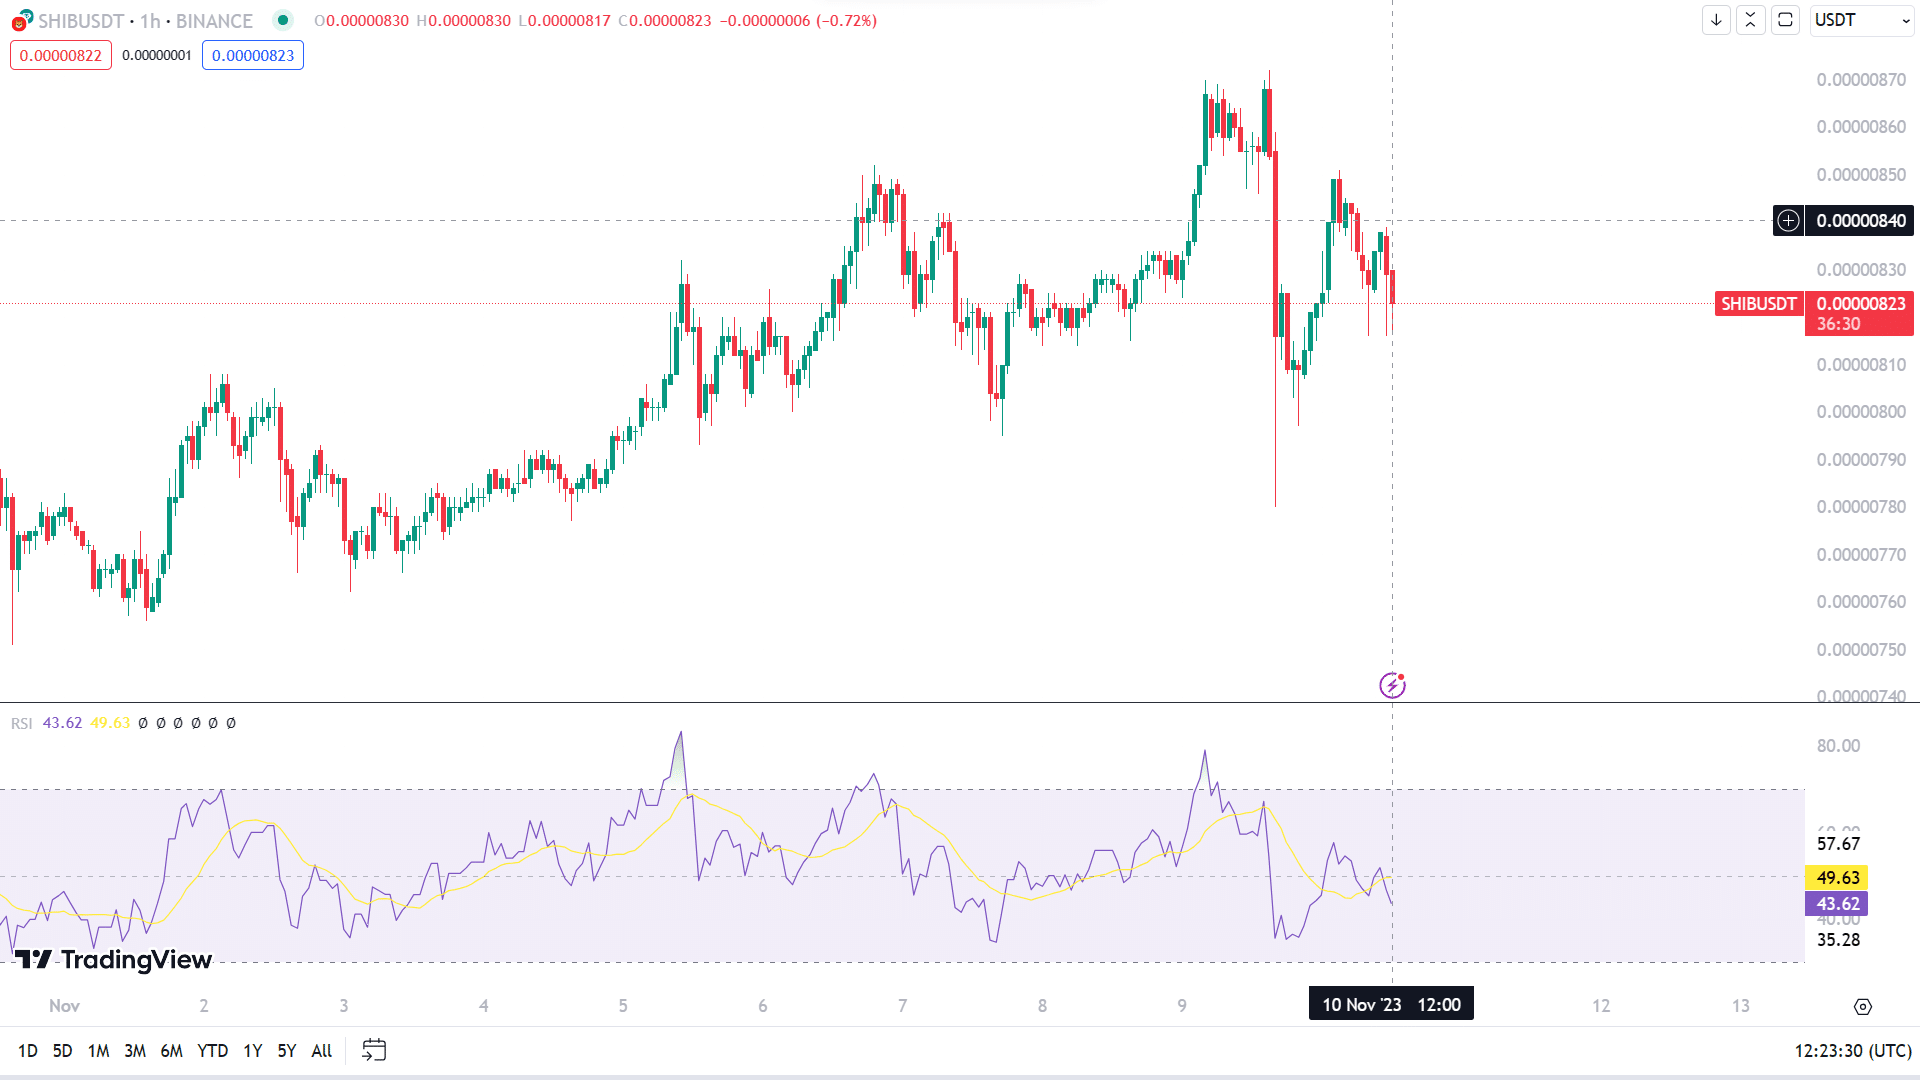The width and height of the screenshot is (1920, 1080).
Task: Select the 6M time range
Action: click(172, 1051)
